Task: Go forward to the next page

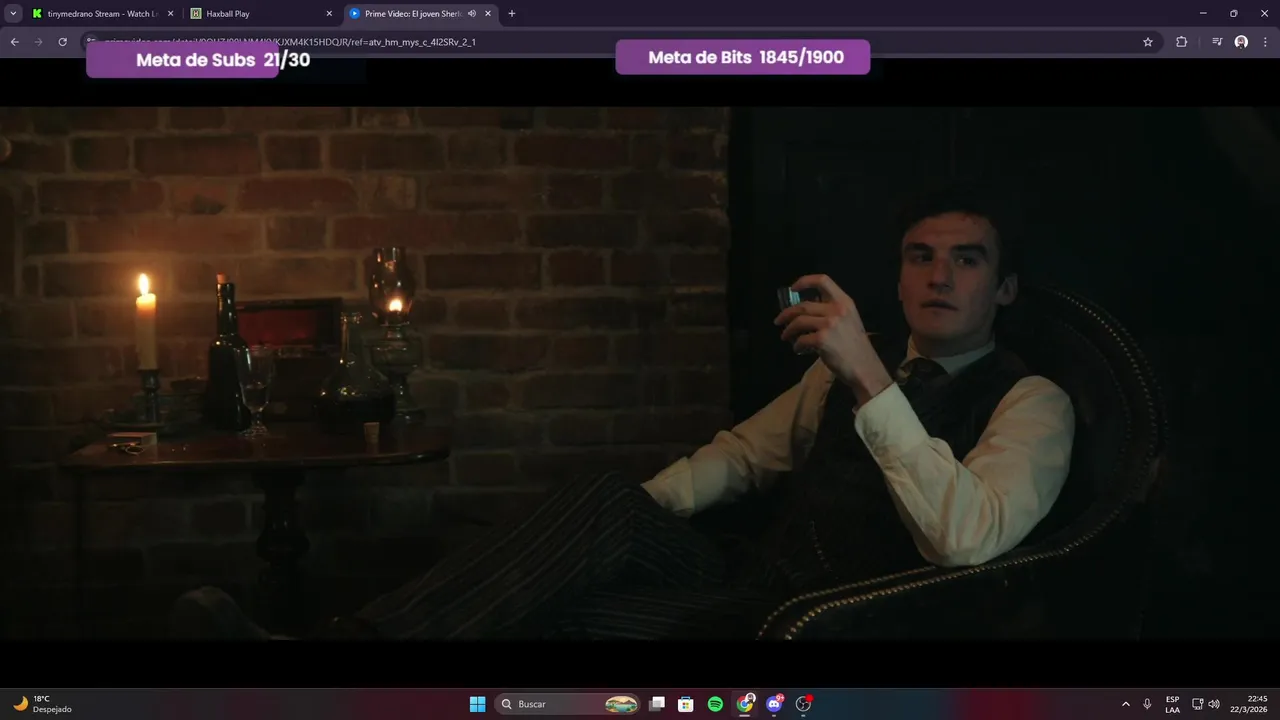Action: click(39, 42)
